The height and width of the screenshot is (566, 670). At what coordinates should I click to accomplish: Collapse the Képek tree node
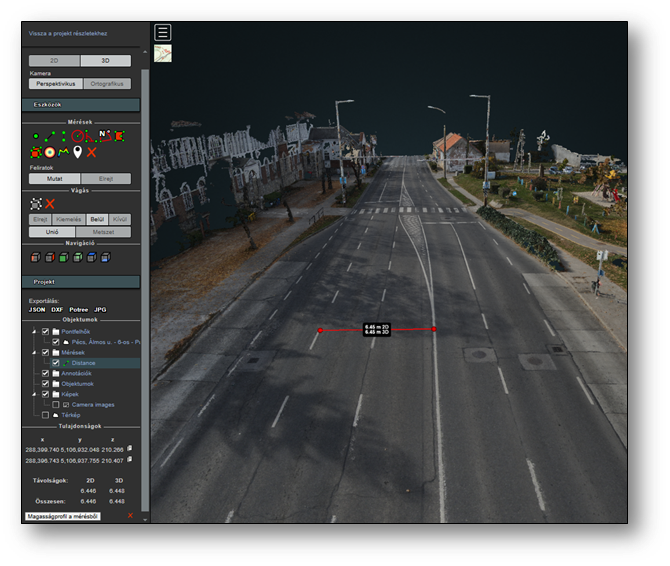coord(34,394)
